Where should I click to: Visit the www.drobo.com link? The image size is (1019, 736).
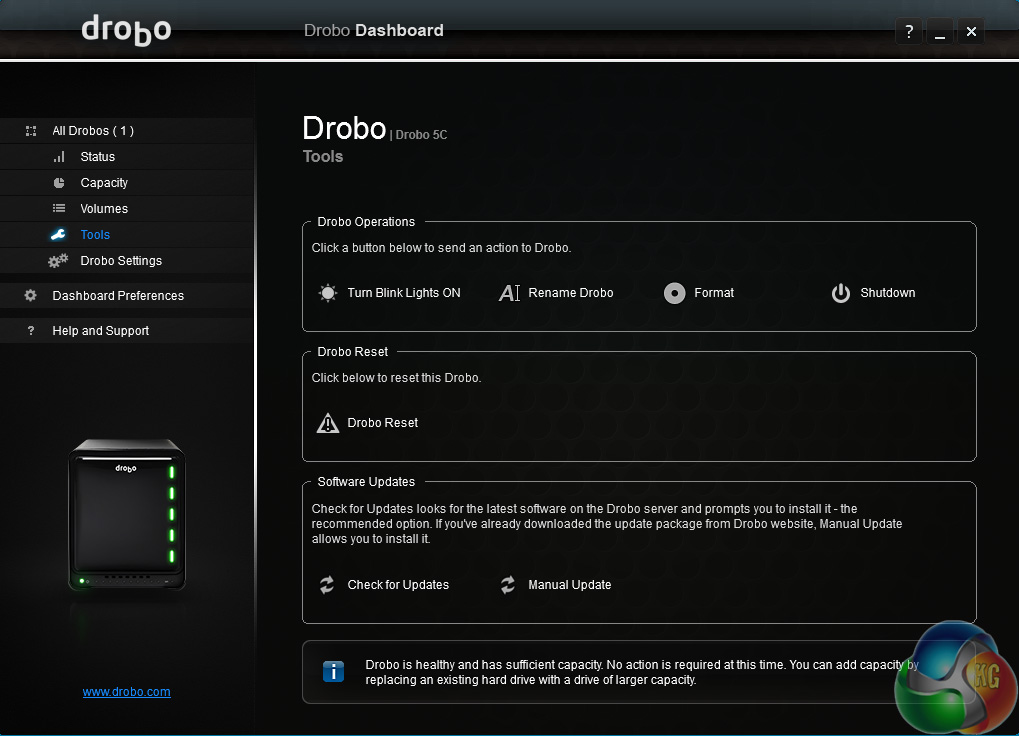coord(126,691)
